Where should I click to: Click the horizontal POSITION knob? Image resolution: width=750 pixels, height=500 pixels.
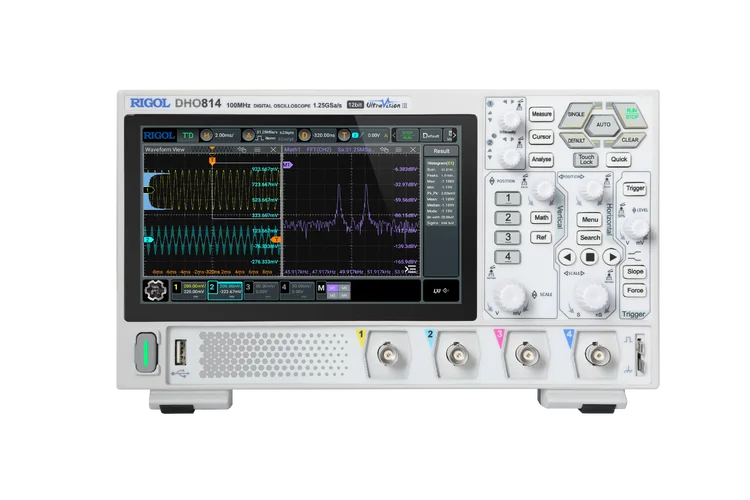(x=592, y=190)
